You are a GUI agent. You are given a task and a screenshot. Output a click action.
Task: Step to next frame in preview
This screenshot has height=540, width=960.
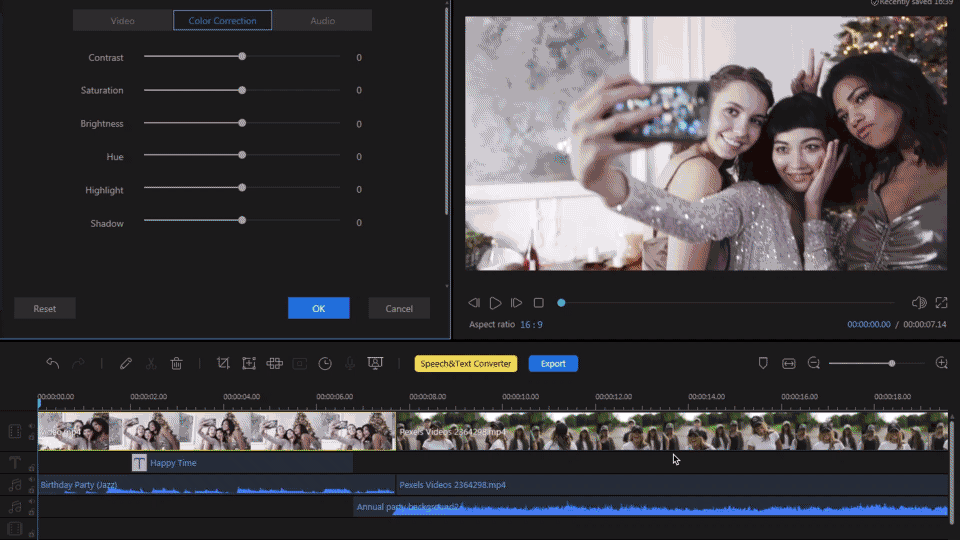(516, 302)
